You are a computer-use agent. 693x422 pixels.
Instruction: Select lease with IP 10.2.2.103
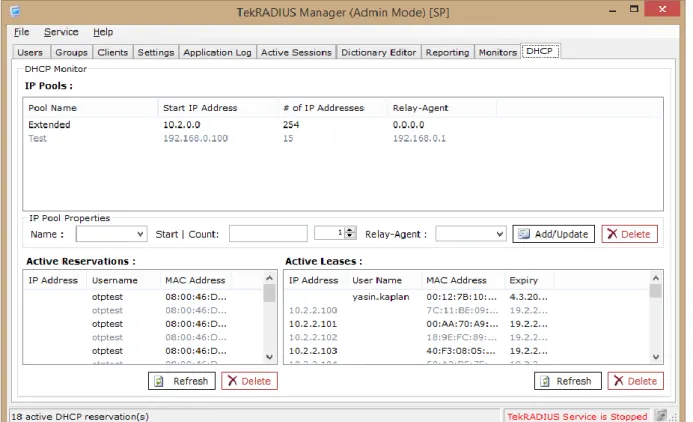[x=467, y=351]
